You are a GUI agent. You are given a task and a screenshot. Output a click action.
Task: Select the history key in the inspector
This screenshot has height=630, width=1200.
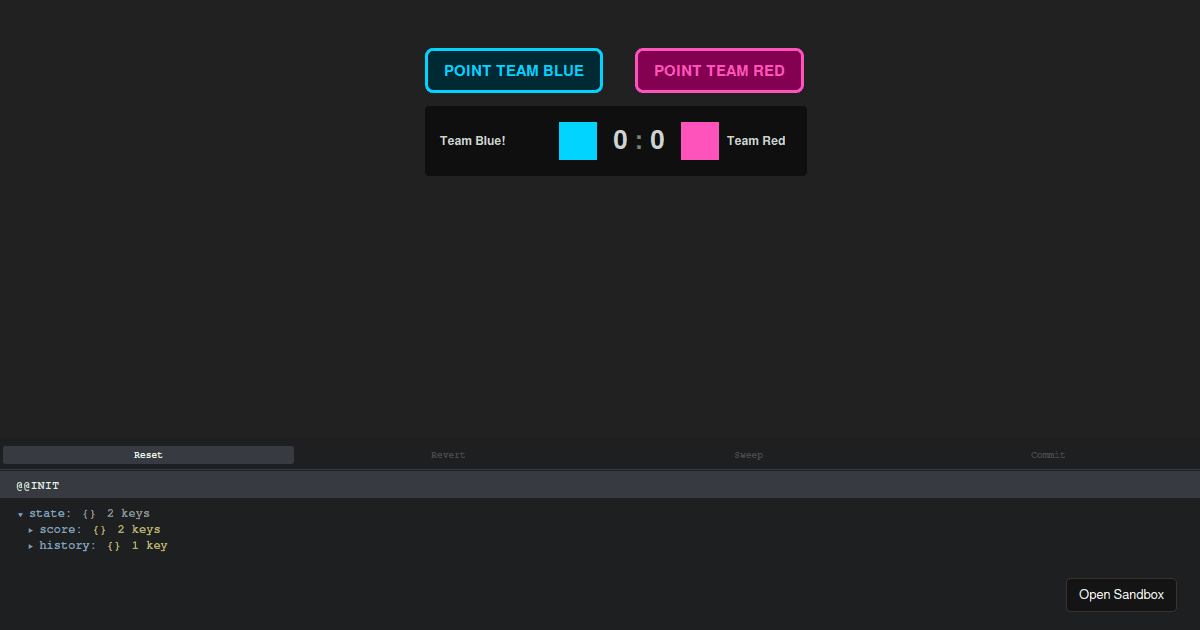point(65,545)
